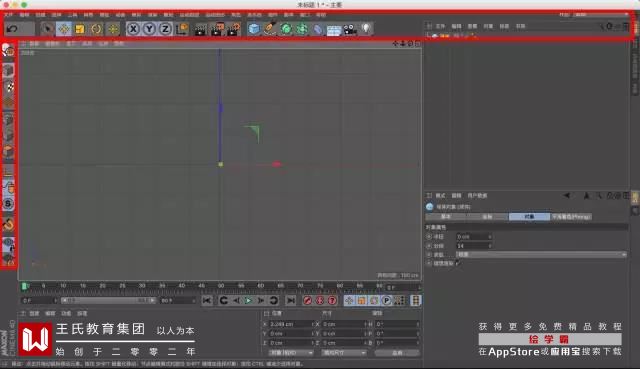Screen dimensions: 640x369
Task: Open object relative coordinate dropdown
Action: (291, 353)
